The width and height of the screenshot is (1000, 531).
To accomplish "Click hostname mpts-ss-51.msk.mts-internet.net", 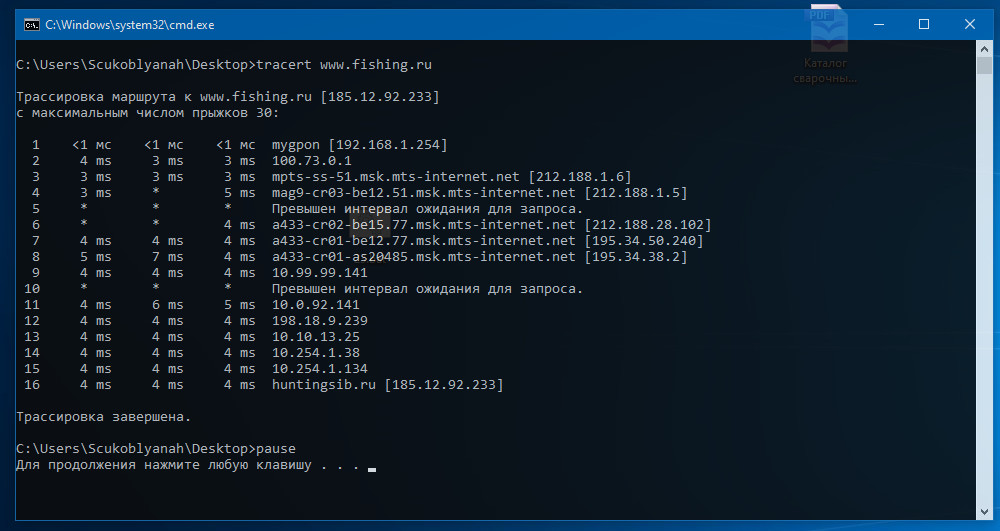I will (x=396, y=177).
